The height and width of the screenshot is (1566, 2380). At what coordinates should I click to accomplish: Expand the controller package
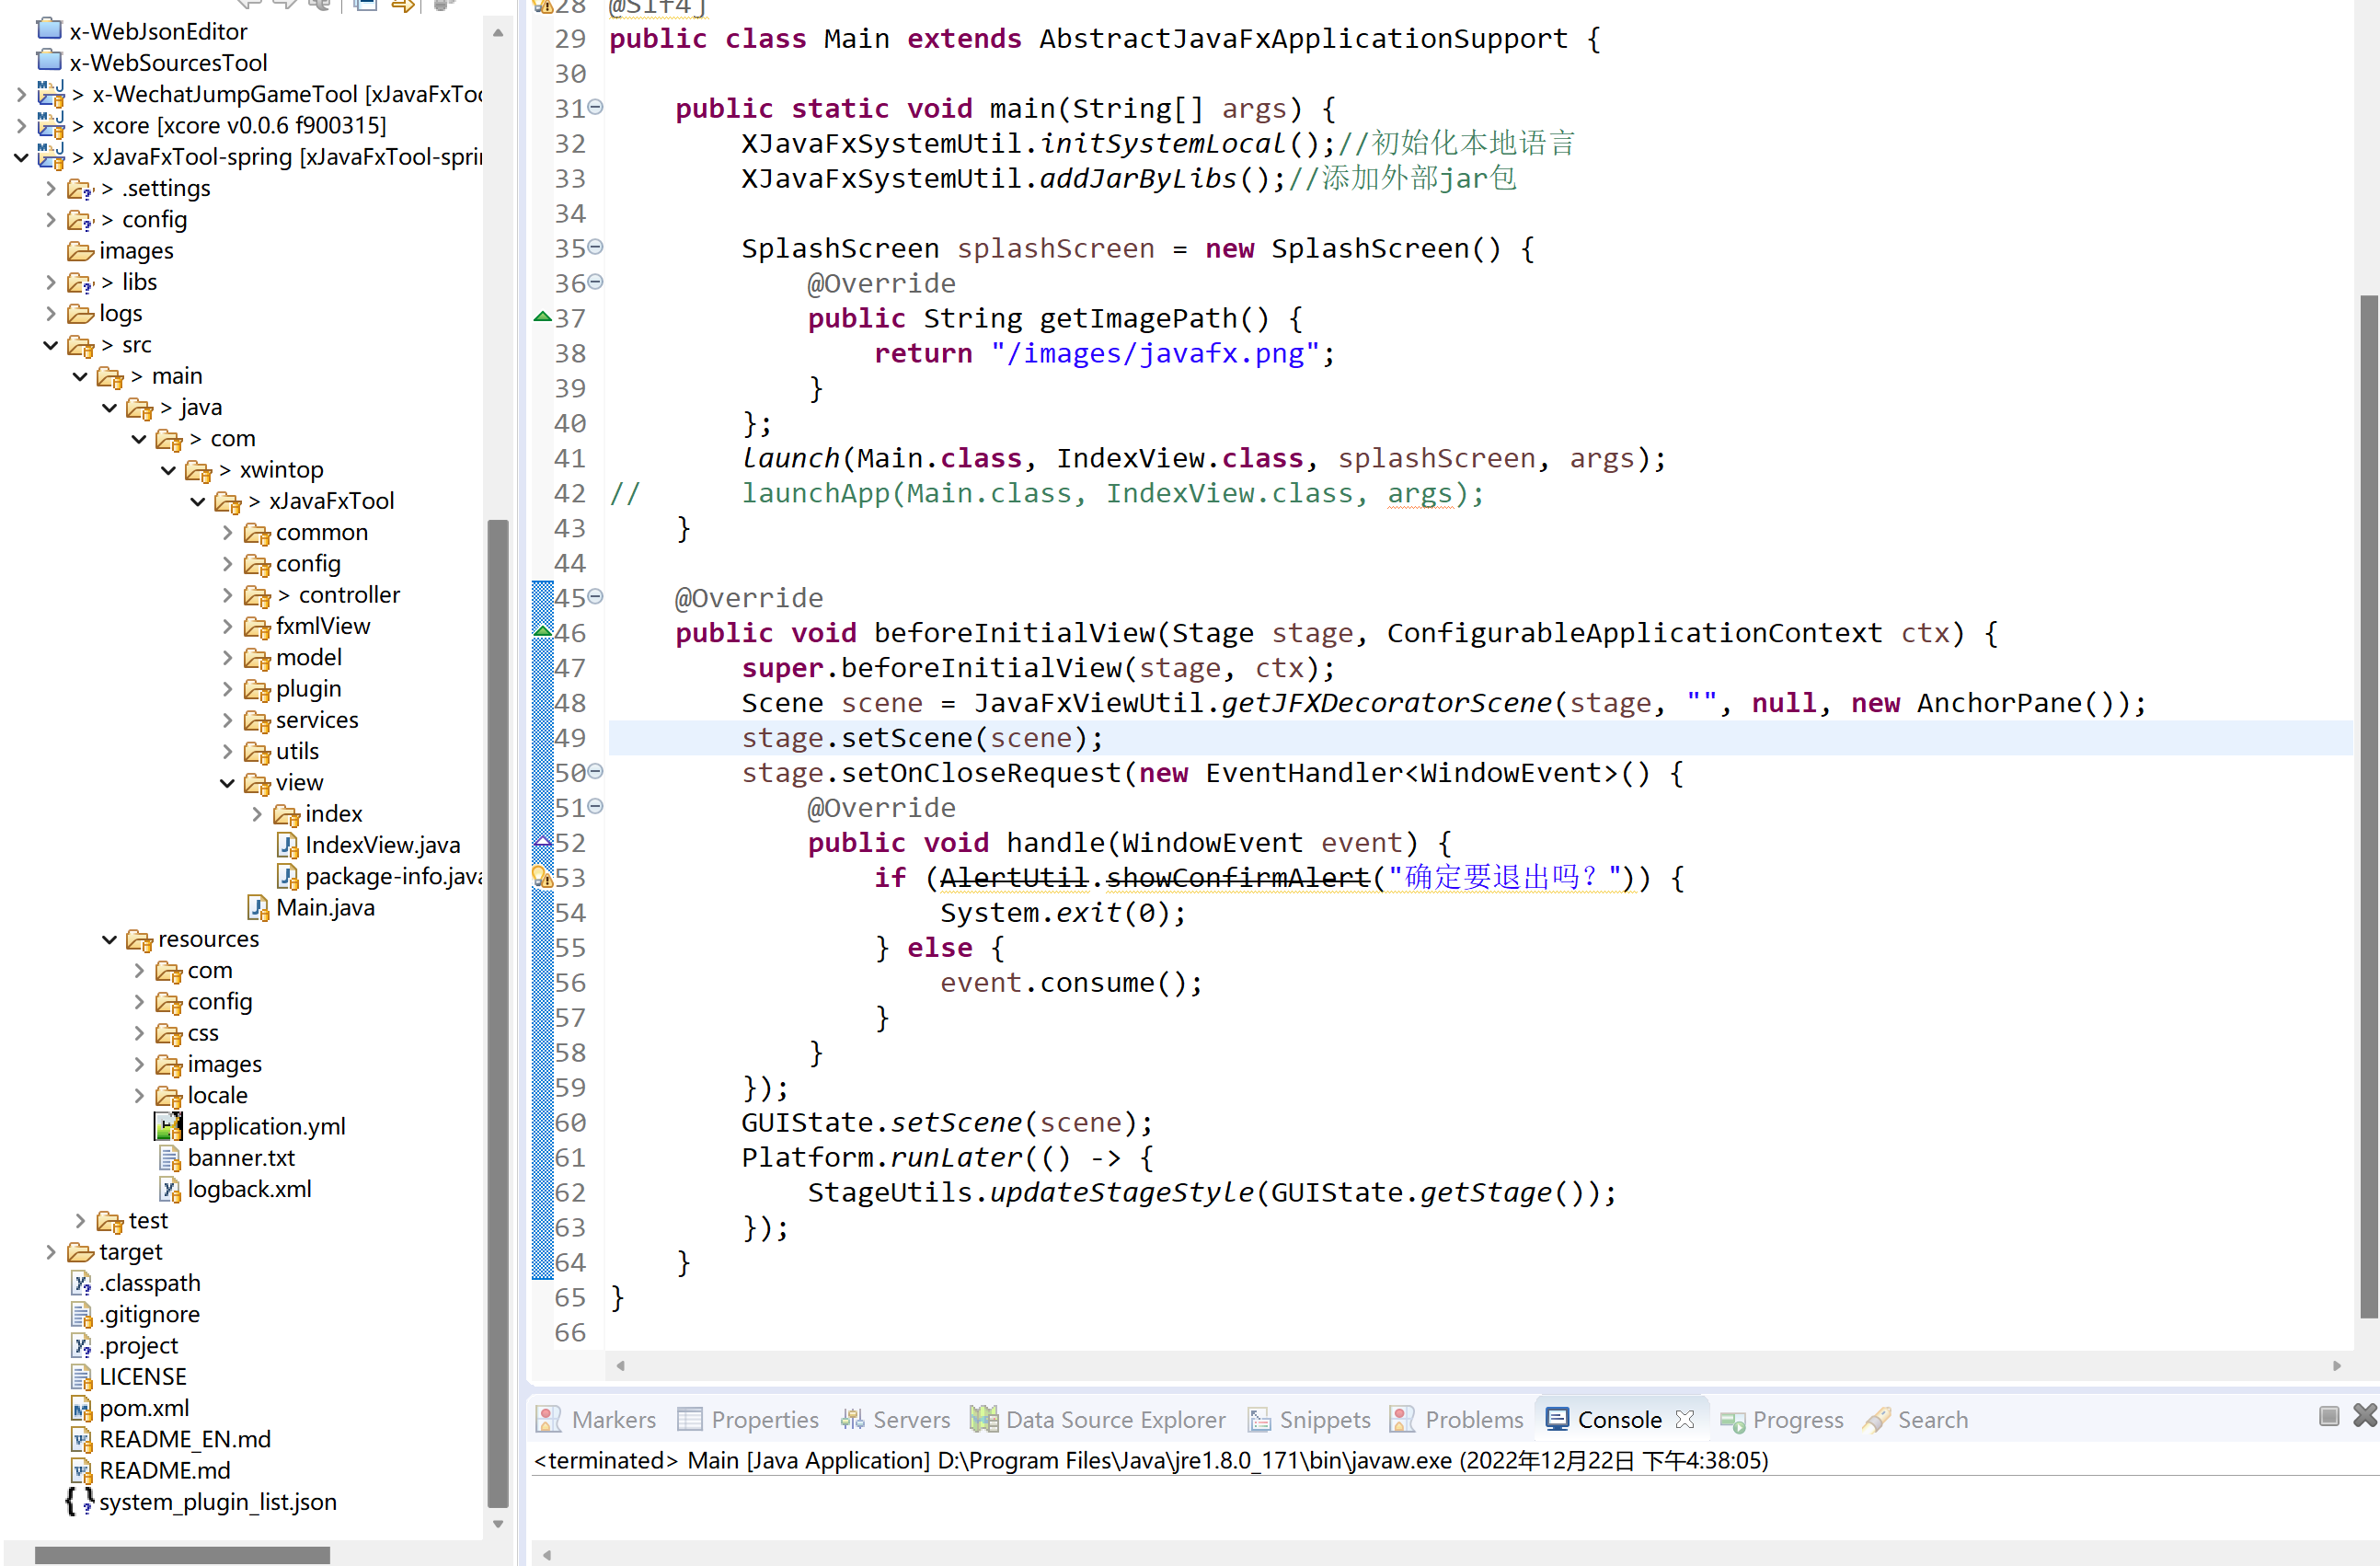(227, 595)
